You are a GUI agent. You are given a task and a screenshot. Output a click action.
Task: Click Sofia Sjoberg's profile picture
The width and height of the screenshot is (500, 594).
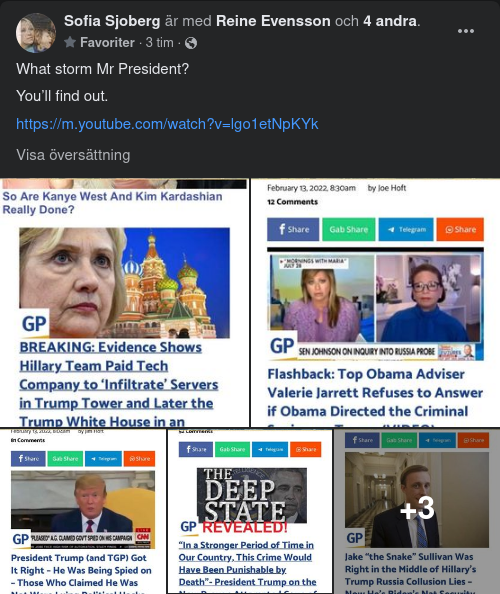click(36, 33)
